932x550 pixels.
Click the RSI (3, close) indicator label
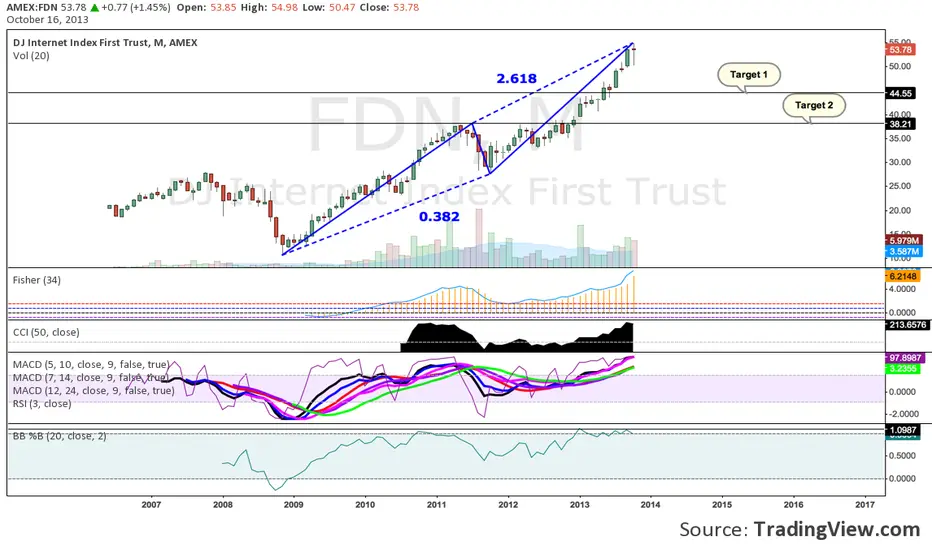click(x=42, y=404)
